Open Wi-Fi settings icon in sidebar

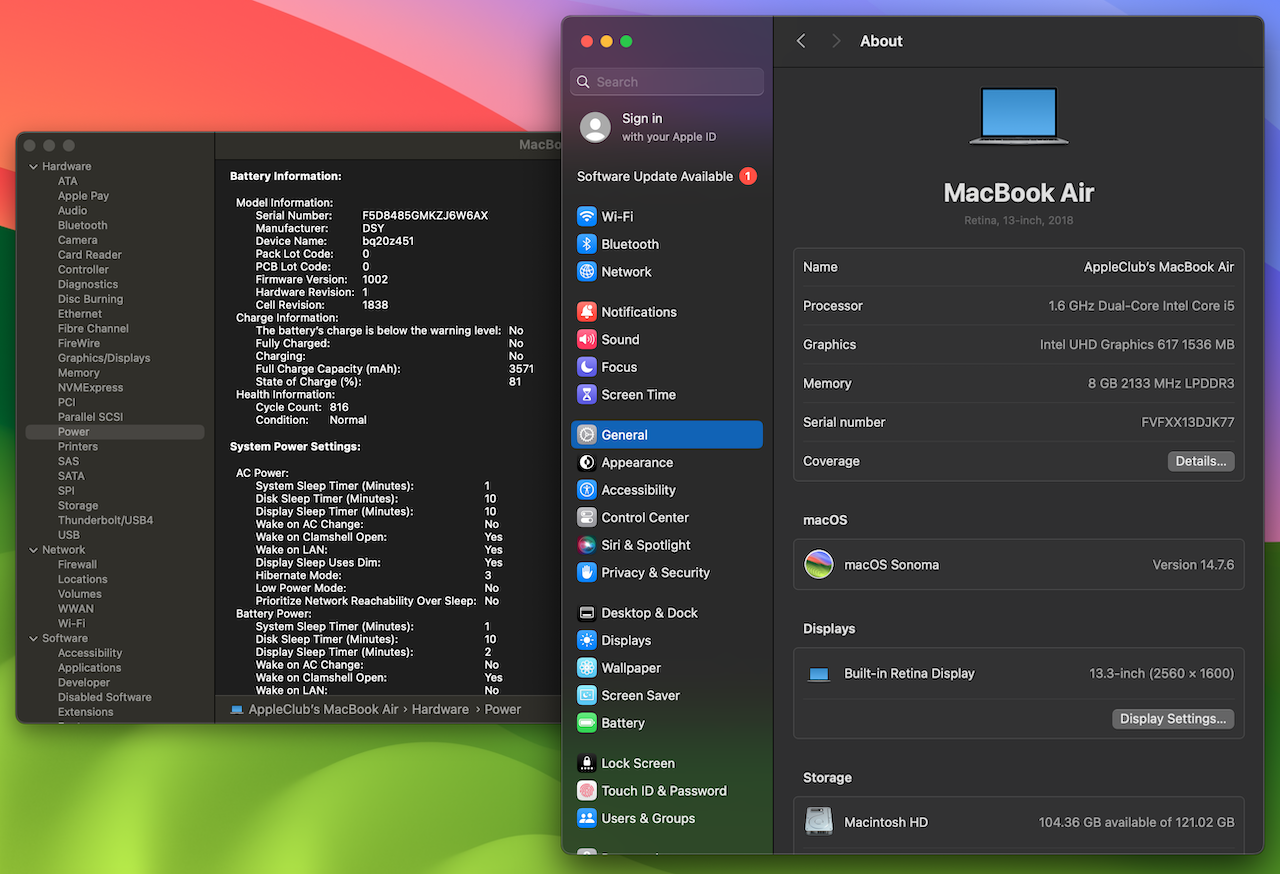point(587,216)
